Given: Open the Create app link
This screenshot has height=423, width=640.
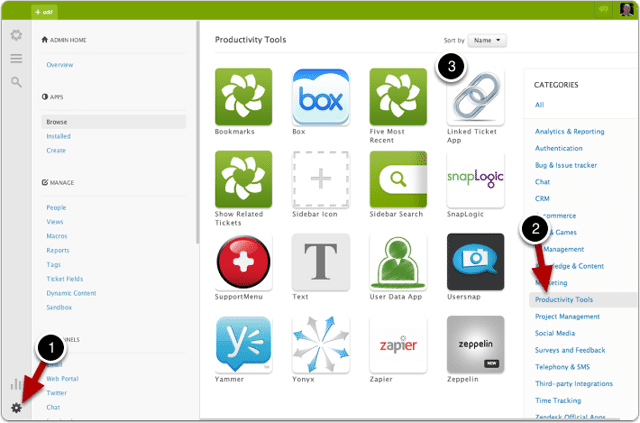Looking at the screenshot, I should [x=56, y=150].
